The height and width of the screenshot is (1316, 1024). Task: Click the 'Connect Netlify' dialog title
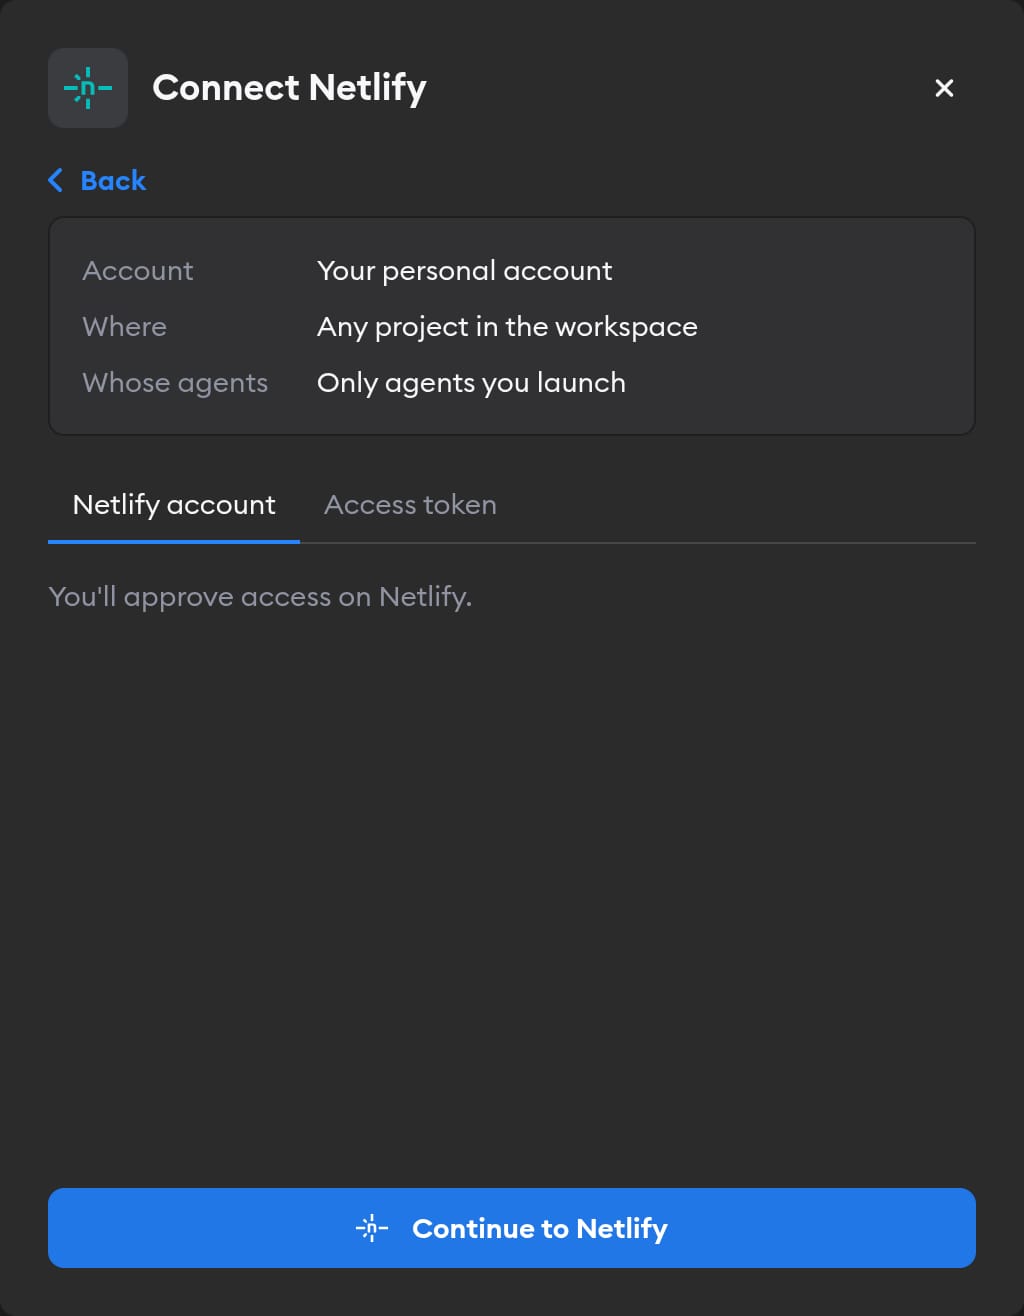[289, 88]
